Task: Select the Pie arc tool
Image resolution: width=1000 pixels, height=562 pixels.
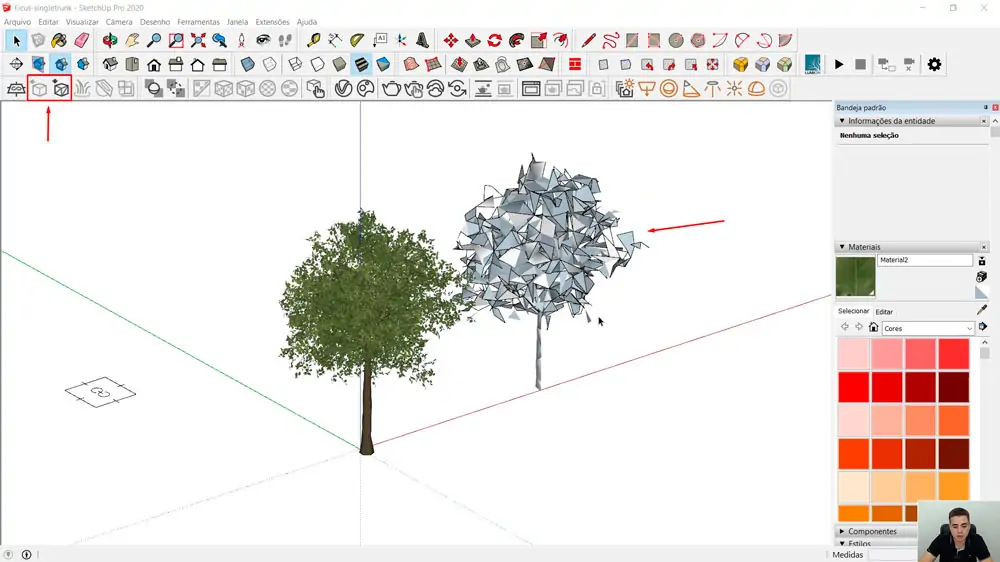Action: (786, 40)
